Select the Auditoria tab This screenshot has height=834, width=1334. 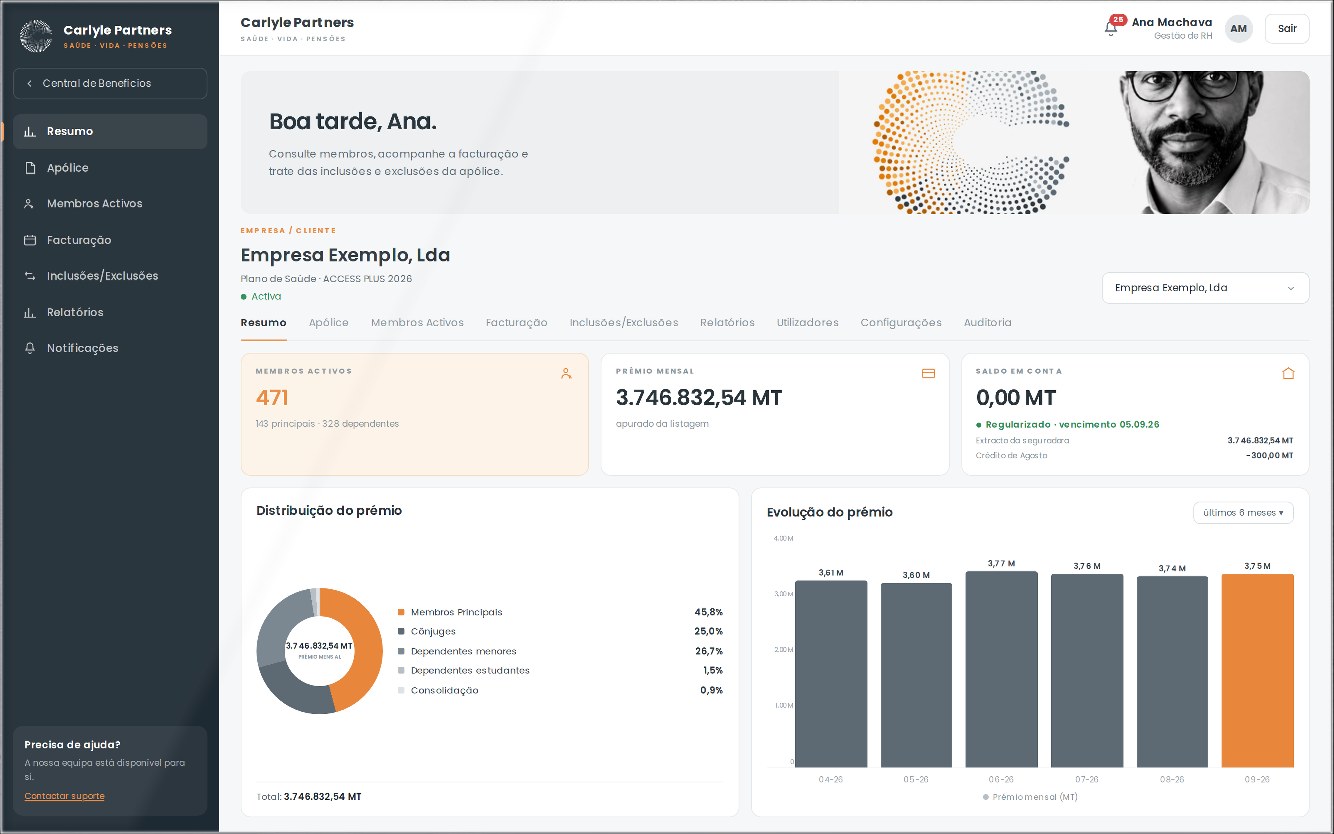tap(988, 323)
